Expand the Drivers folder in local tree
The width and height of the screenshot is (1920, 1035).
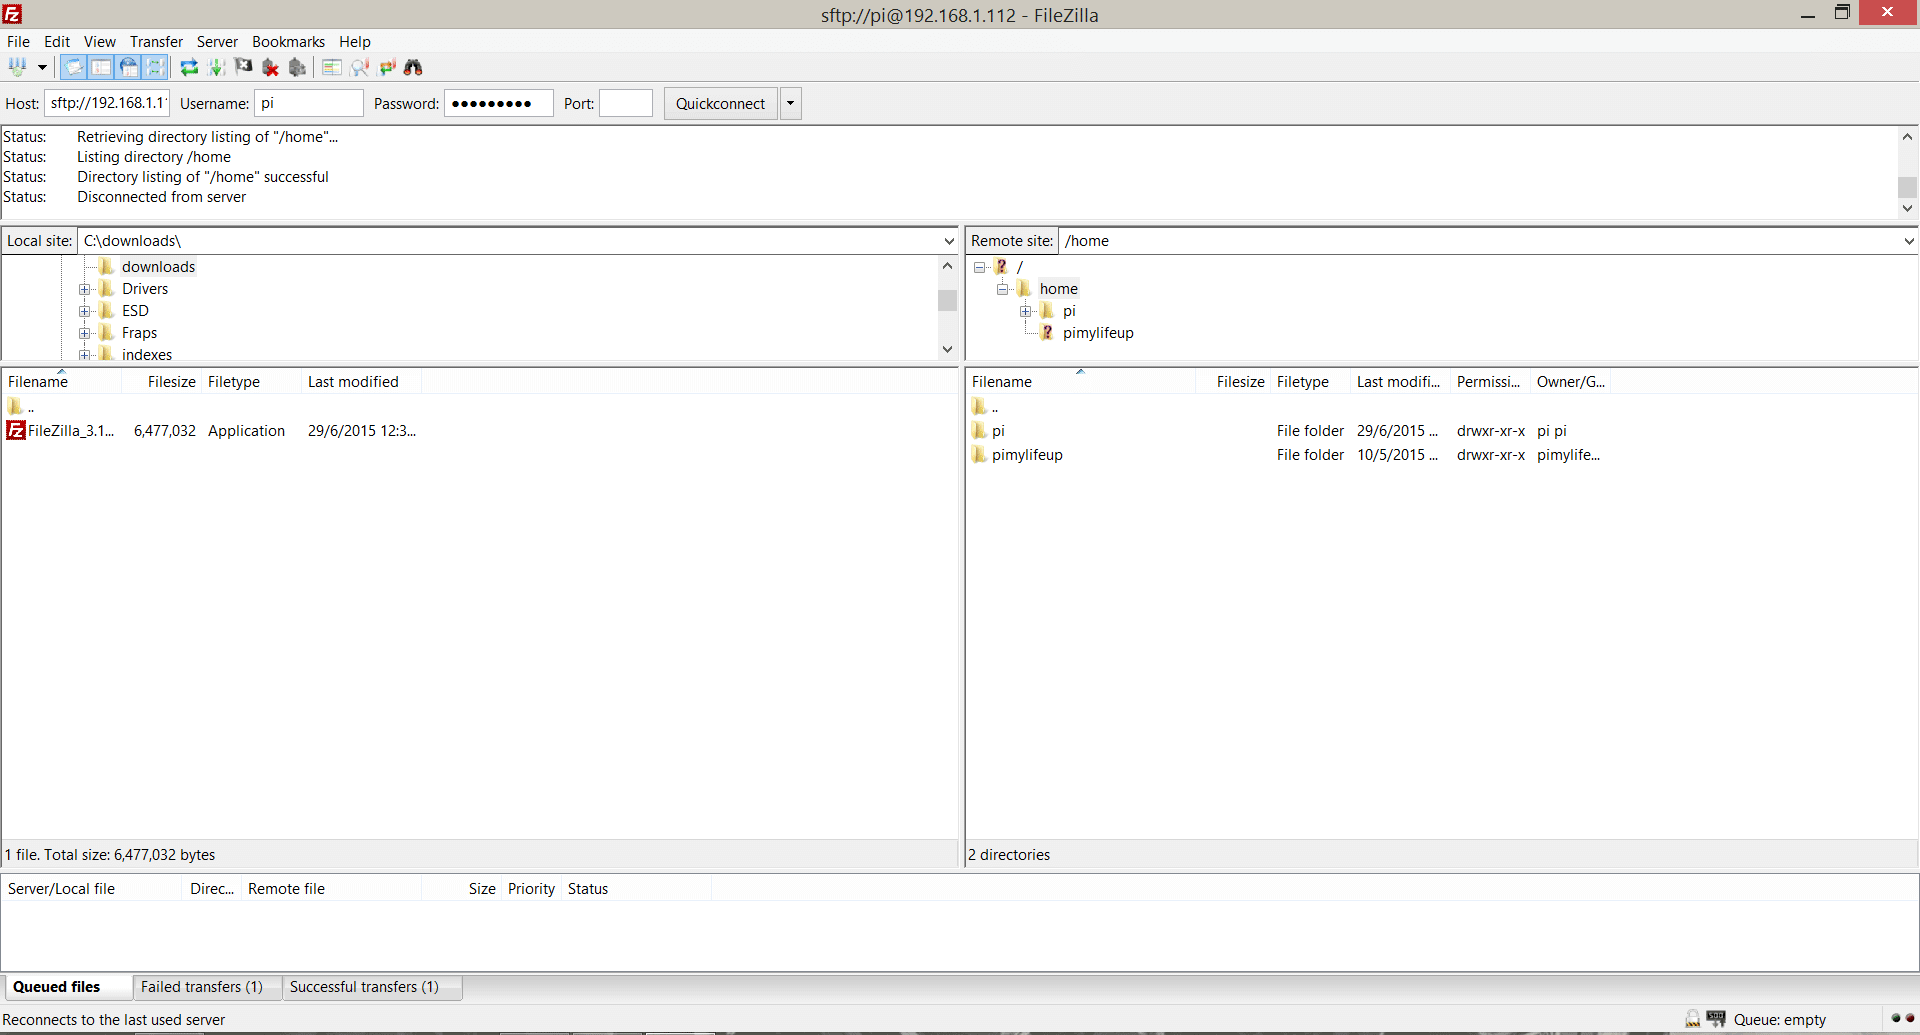pos(85,289)
